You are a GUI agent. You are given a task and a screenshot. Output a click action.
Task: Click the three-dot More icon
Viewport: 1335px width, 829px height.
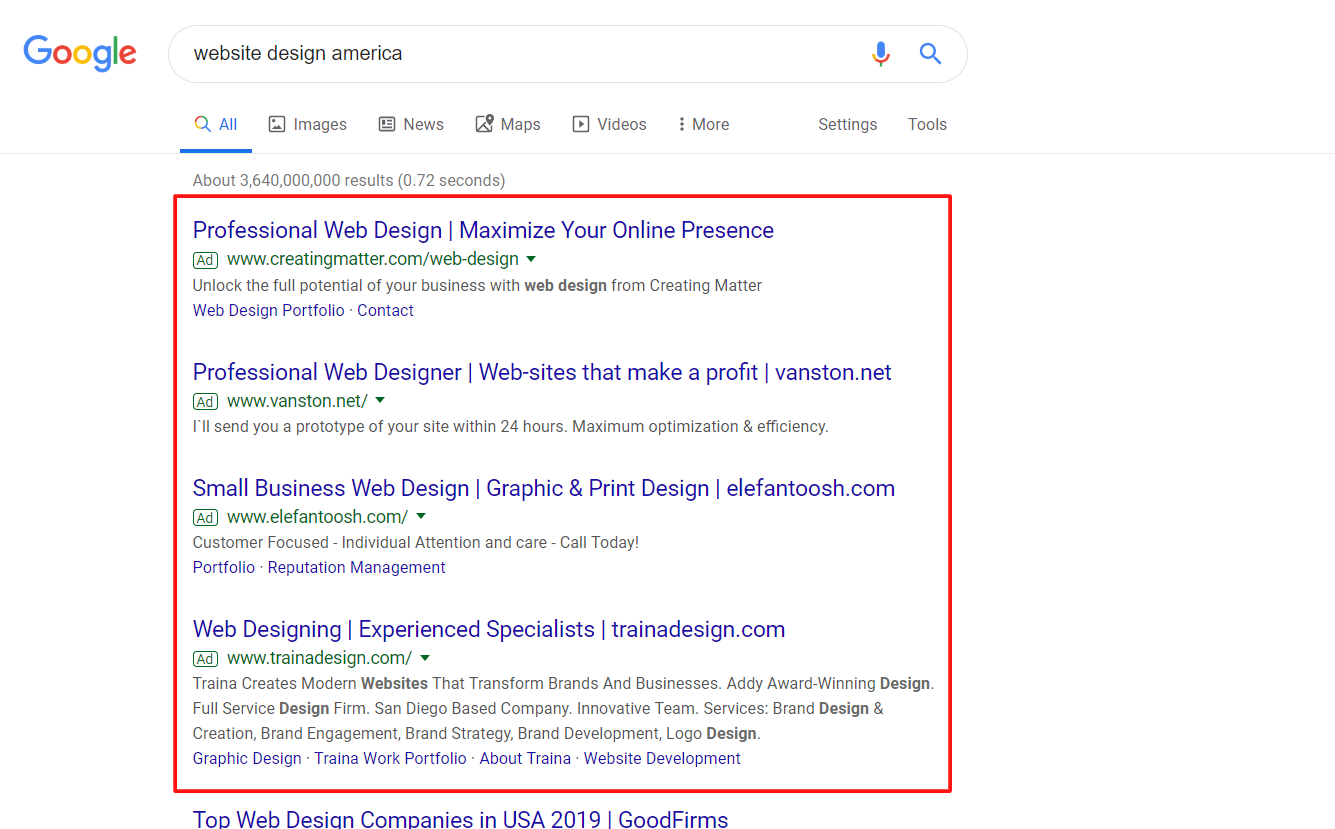(x=681, y=124)
